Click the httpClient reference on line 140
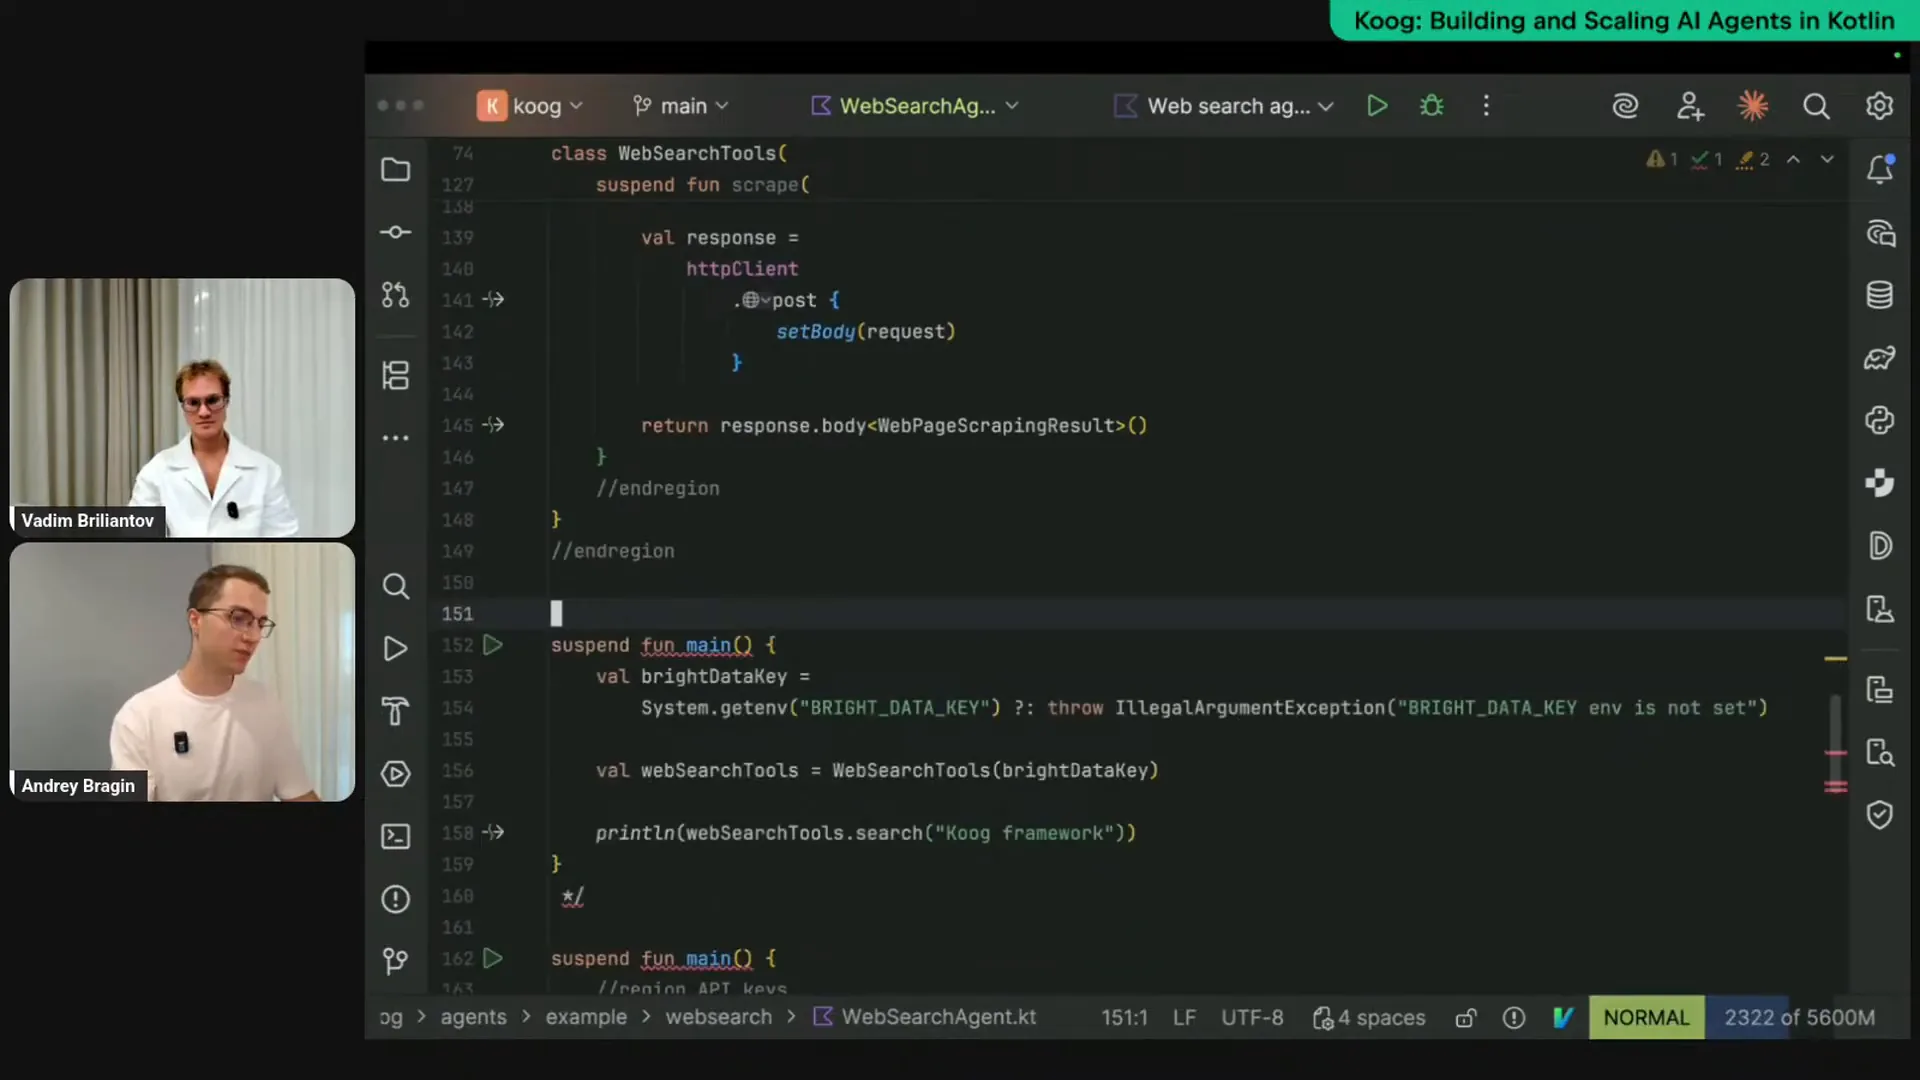This screenshot has width=1920, height=1080. [x=742, y=268]
